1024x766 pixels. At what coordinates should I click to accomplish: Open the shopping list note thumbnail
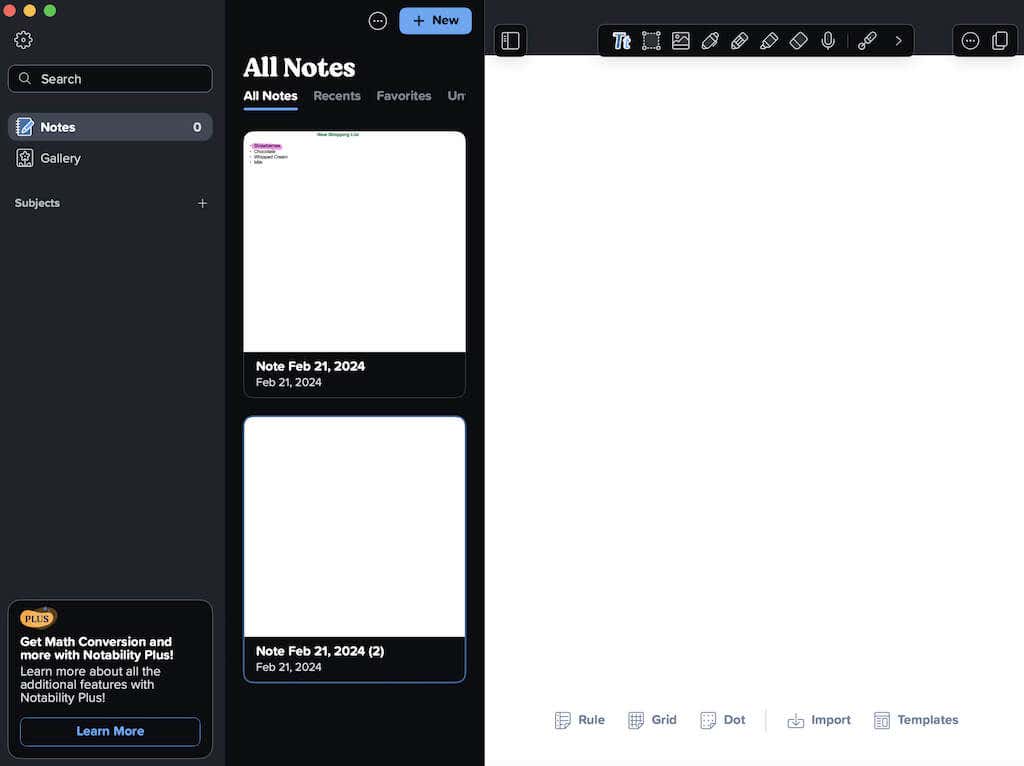pos(354,240)
